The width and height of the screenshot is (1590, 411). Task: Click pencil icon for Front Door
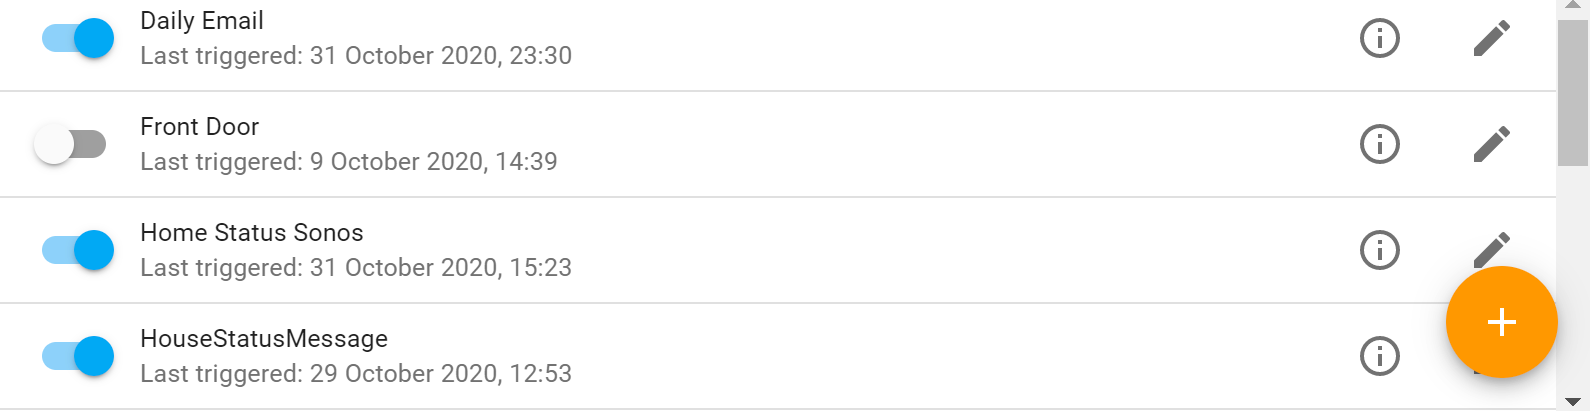[1491, 144]
